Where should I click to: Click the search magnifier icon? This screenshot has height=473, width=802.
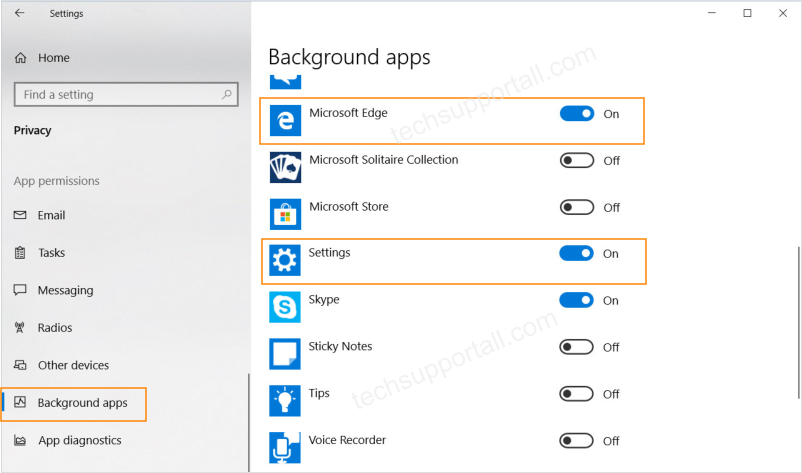click(x=227, y=94)
